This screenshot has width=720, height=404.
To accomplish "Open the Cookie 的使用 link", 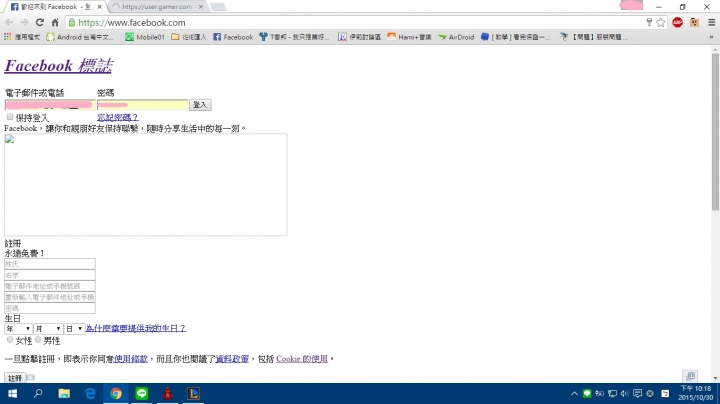I will click(302, 359).
